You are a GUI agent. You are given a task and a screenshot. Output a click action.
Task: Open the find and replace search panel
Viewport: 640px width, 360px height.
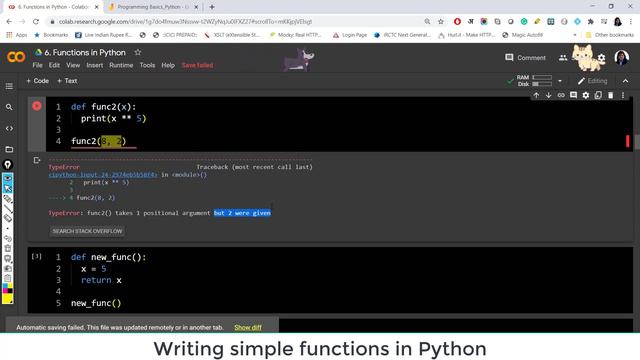pyautogui.click(x=9, y=107)
